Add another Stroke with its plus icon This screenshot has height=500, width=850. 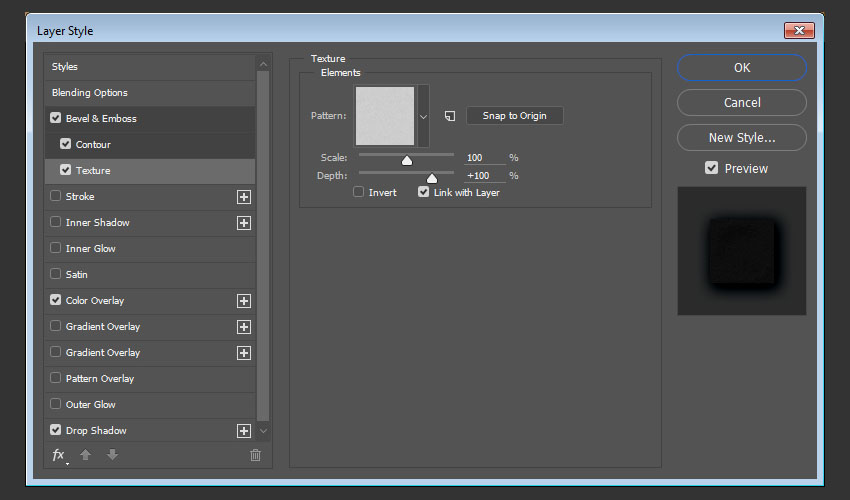[244, 197]
